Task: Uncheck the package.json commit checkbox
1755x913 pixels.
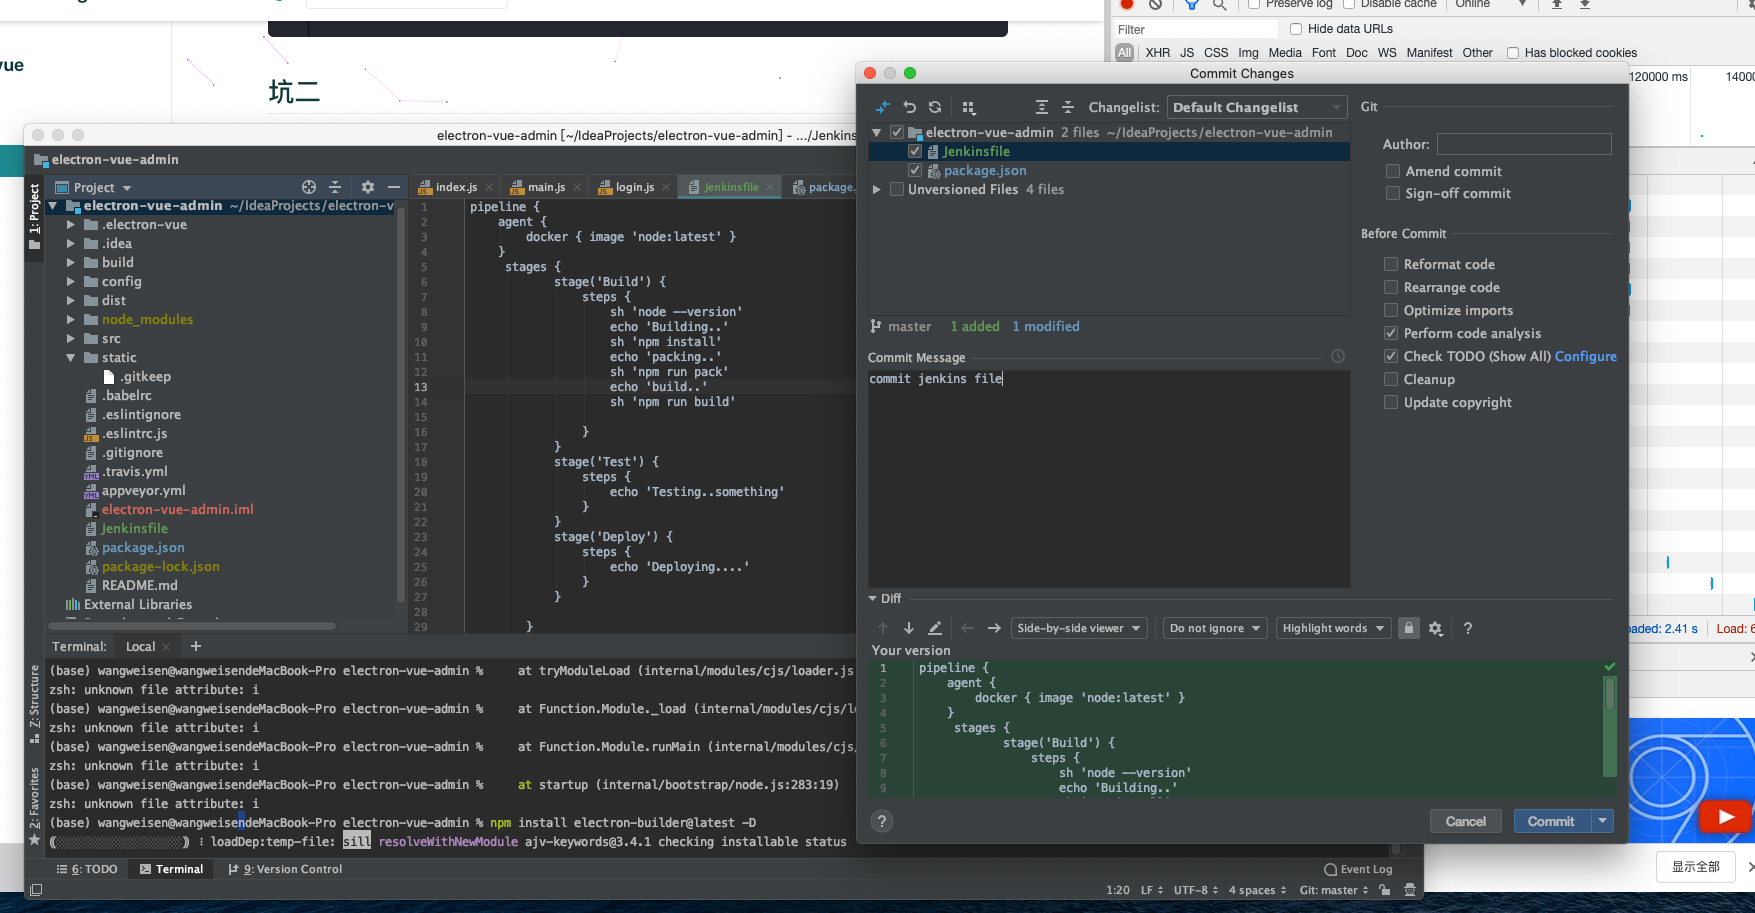Action: click(915, 170)
